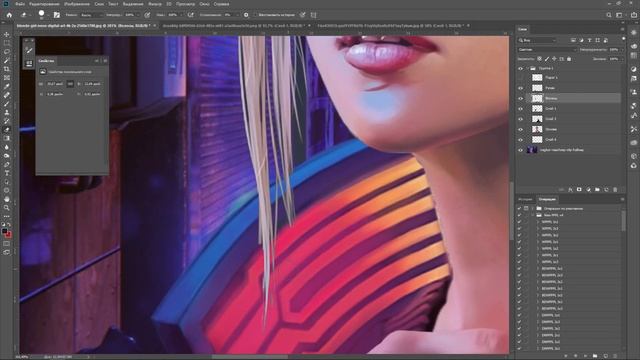Toggle the erase to history checkbox
640x360 pixels.
click(255, 15)
